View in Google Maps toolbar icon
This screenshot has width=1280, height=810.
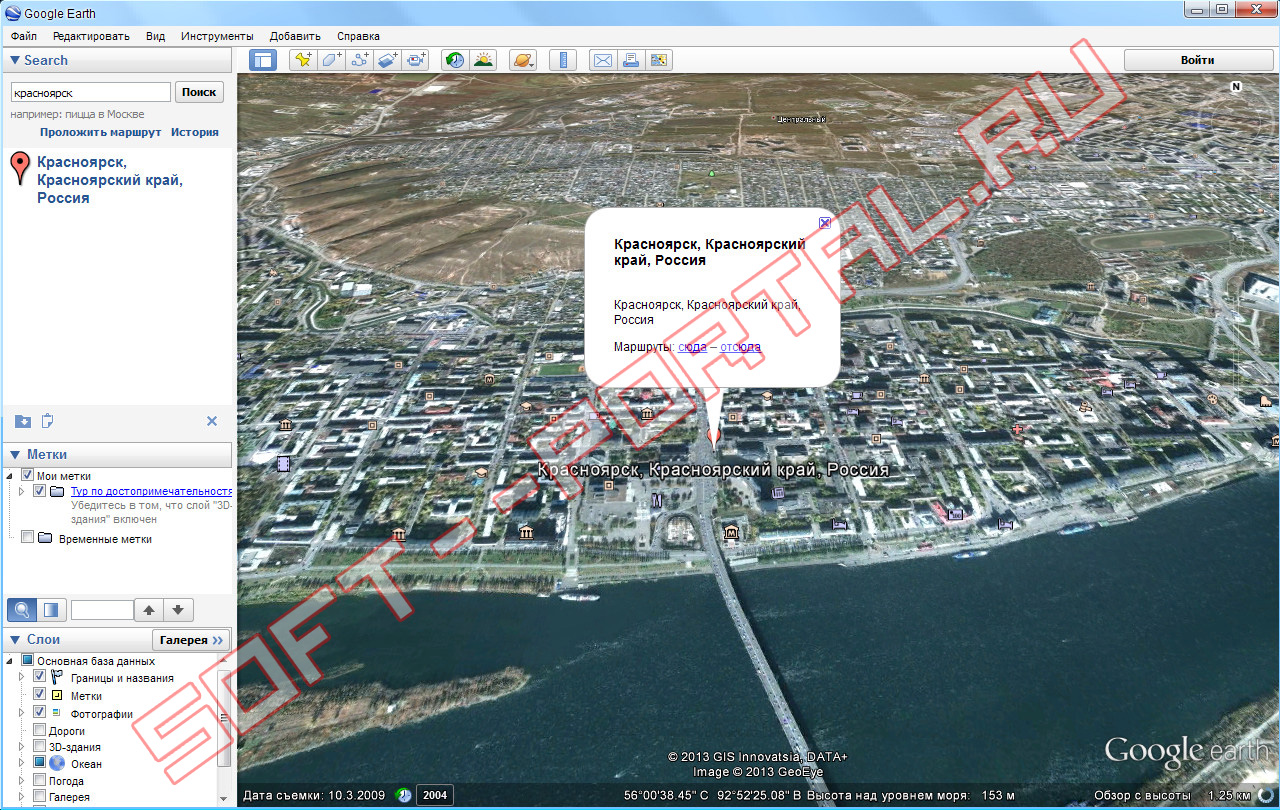point(659,60)
